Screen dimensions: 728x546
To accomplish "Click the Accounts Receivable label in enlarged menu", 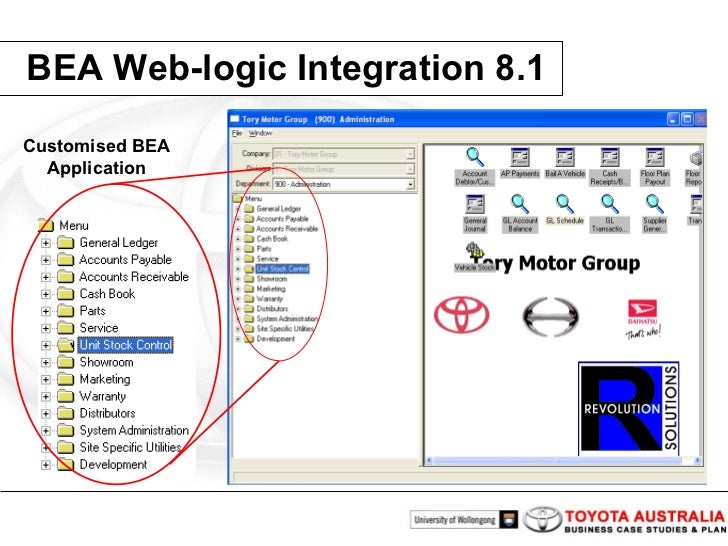I will click(x=134, y=277).
